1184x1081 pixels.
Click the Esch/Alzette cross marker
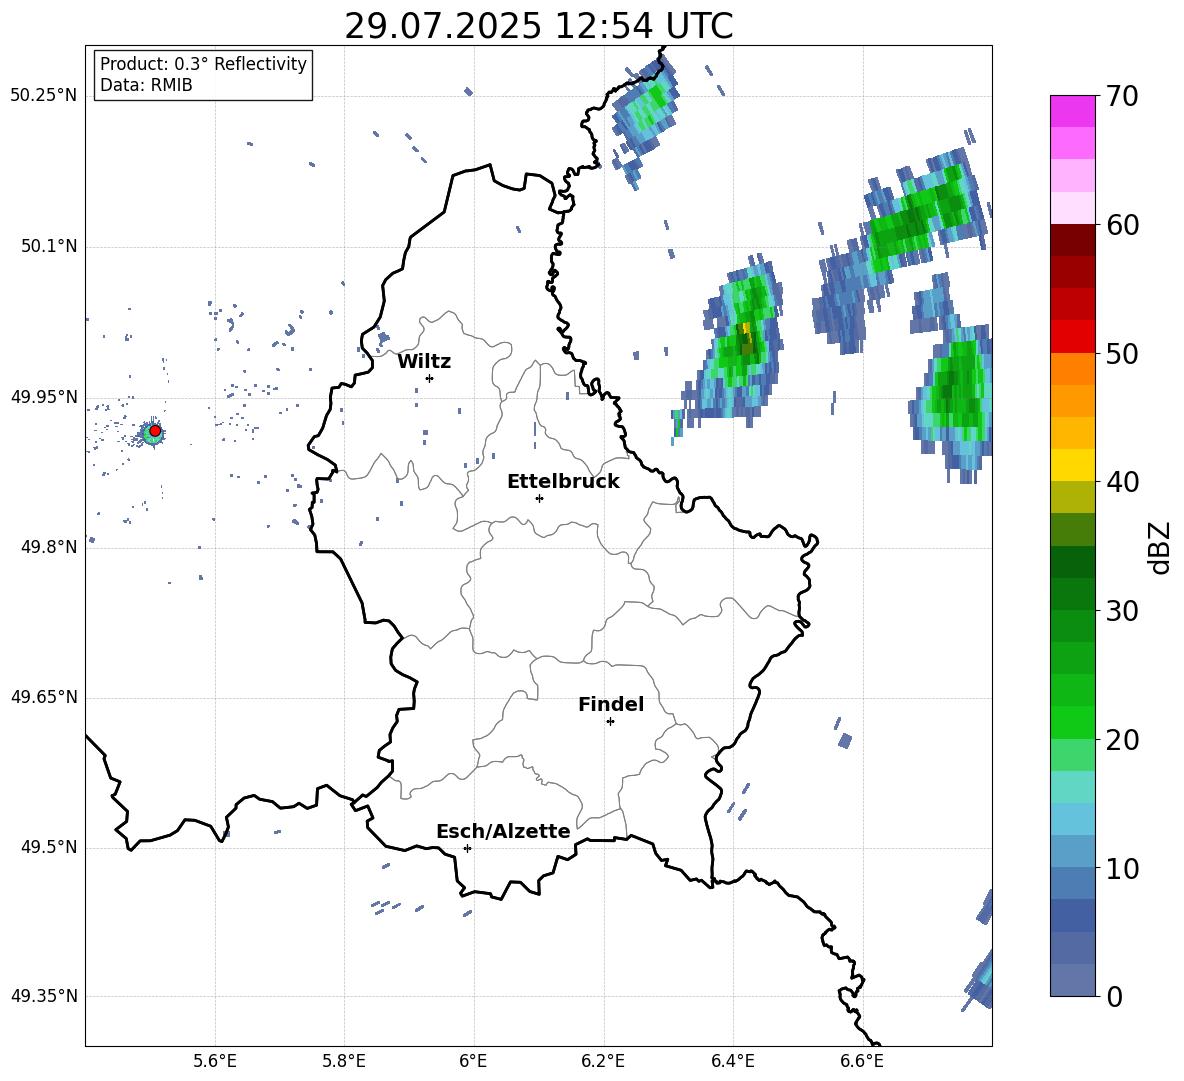pyautogui.click(x=467, y=848)
